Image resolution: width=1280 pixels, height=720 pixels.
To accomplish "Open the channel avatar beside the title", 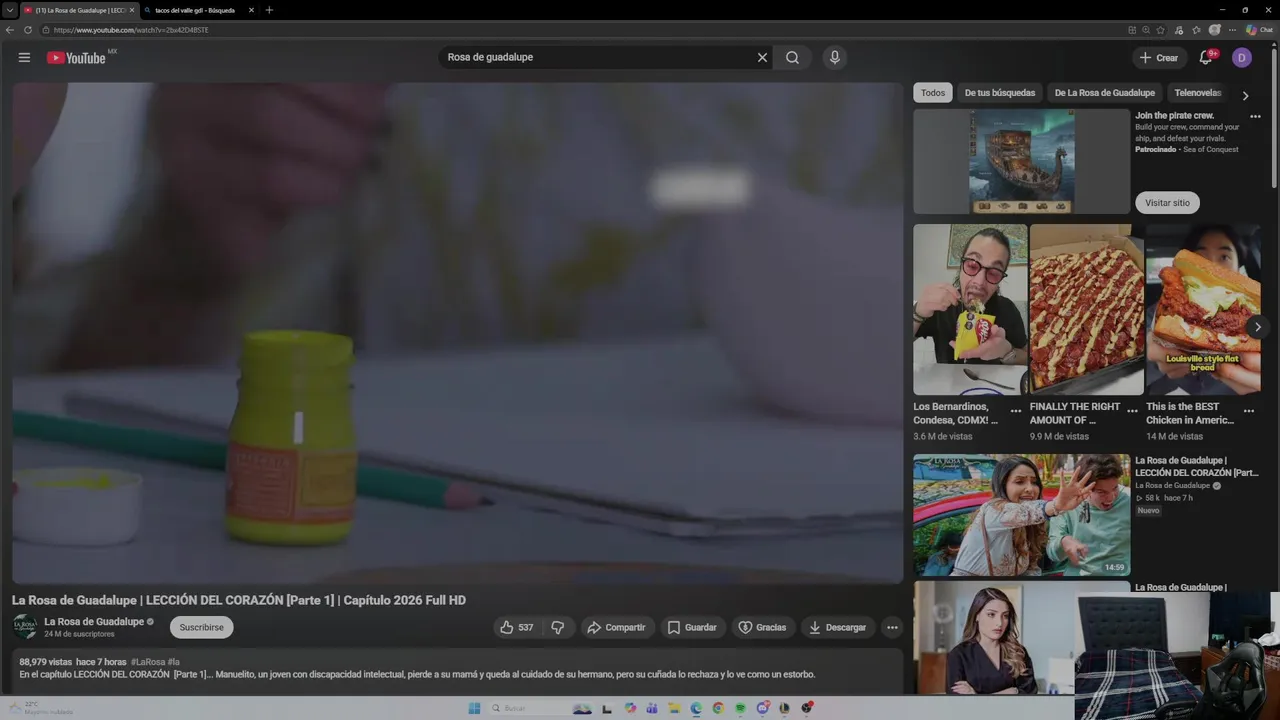I will (x=25, y=627).
